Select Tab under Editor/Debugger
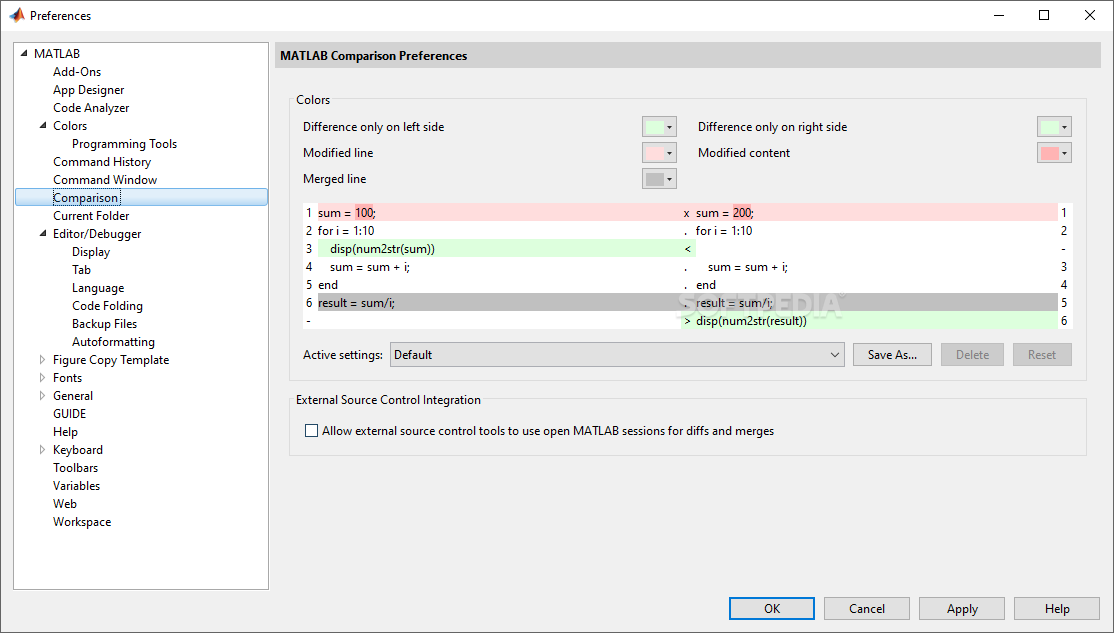The image size is (1114, 633). click(81, 270)
